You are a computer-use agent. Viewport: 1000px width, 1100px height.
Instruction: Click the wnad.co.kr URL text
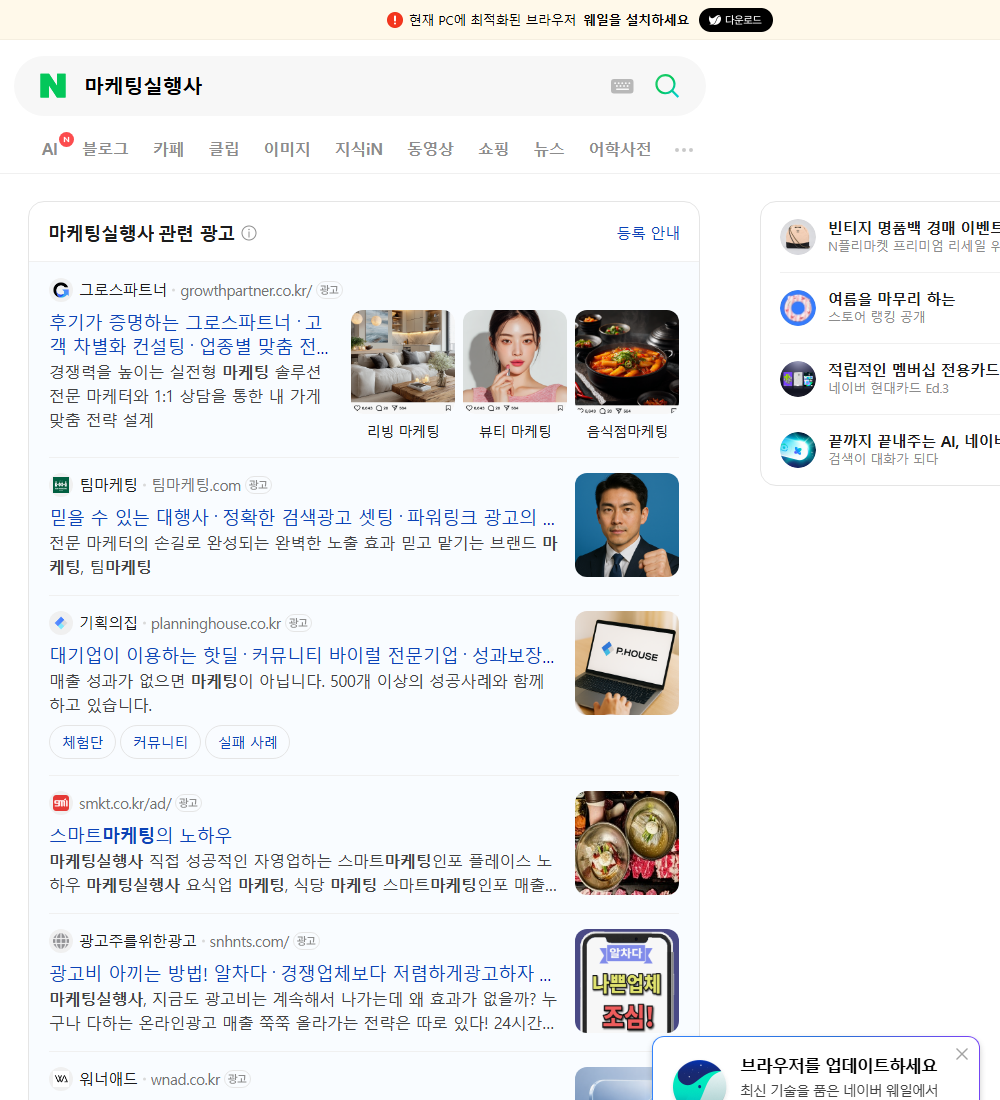pyautogui.click(x=186, y=1080)
